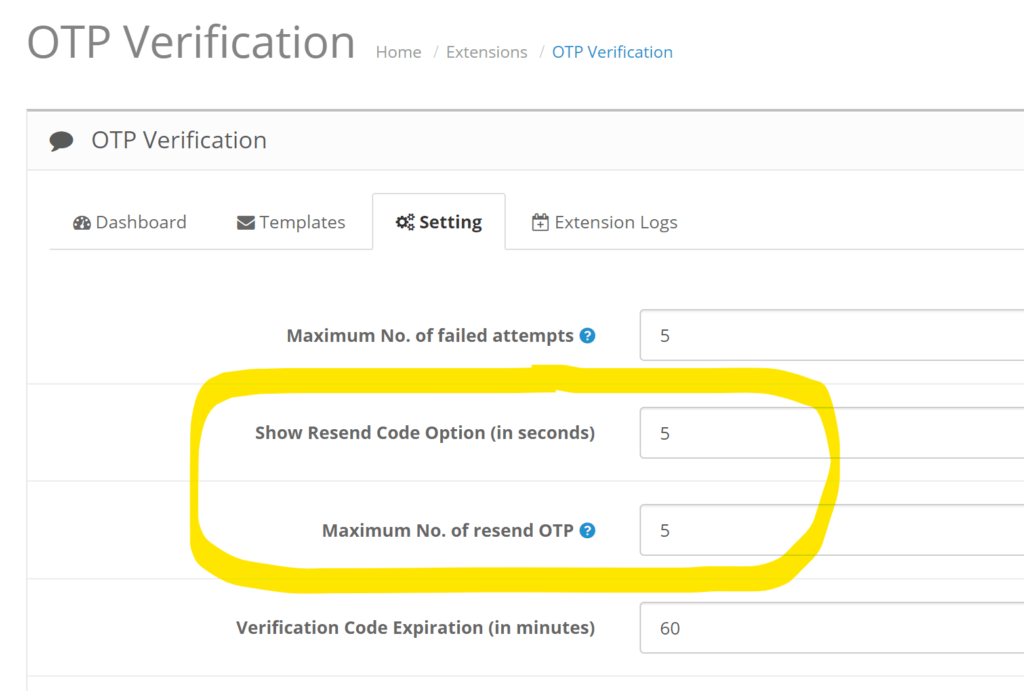View the Extension Logs tab
Screen dimensions: 1024x691
604,222
